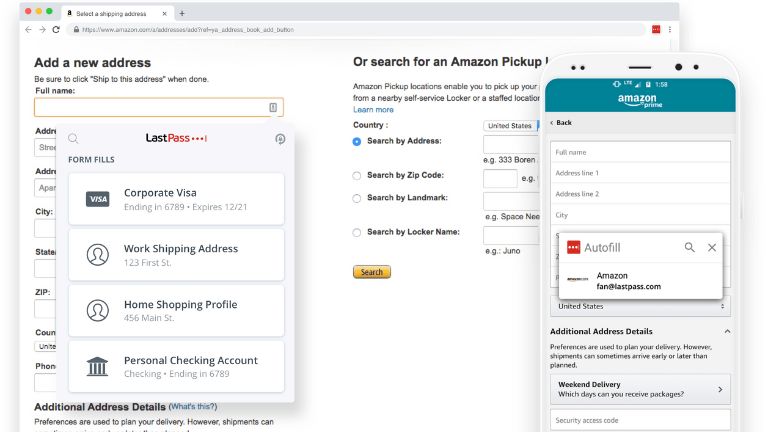Open Weekend Delivery options on phone
Image resolution: width=768 pixels, height=432 pixels.
point(640,389)
